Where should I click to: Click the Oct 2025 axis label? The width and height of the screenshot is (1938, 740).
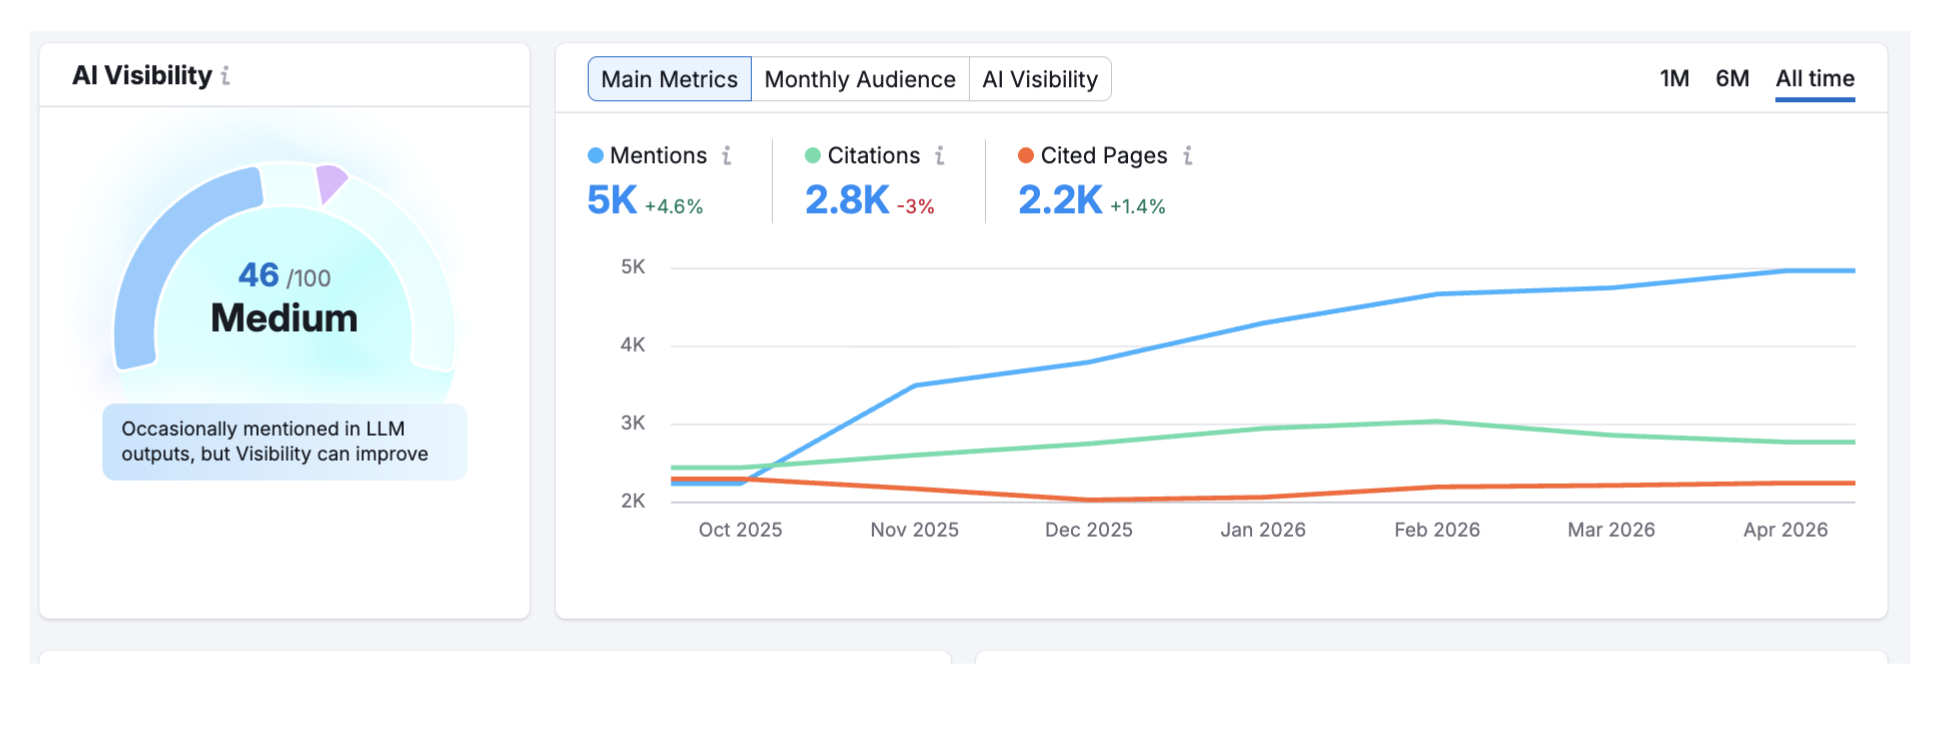740,530
